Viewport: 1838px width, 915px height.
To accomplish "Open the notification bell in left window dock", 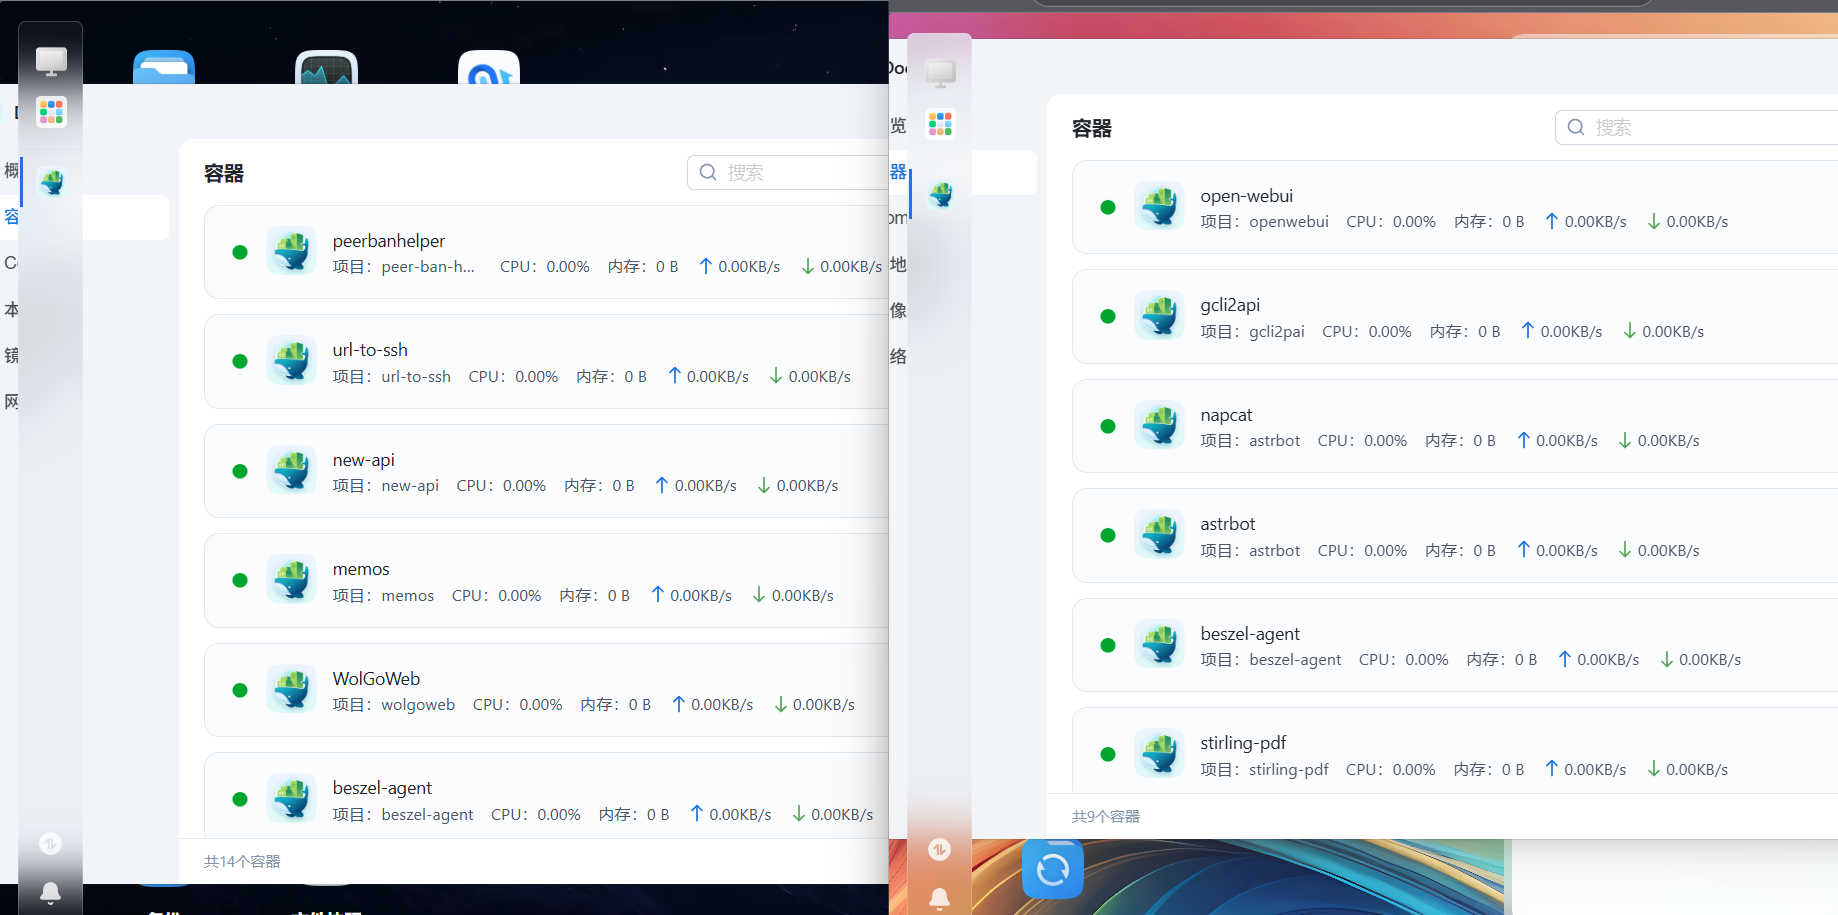I will coord(50,892).
